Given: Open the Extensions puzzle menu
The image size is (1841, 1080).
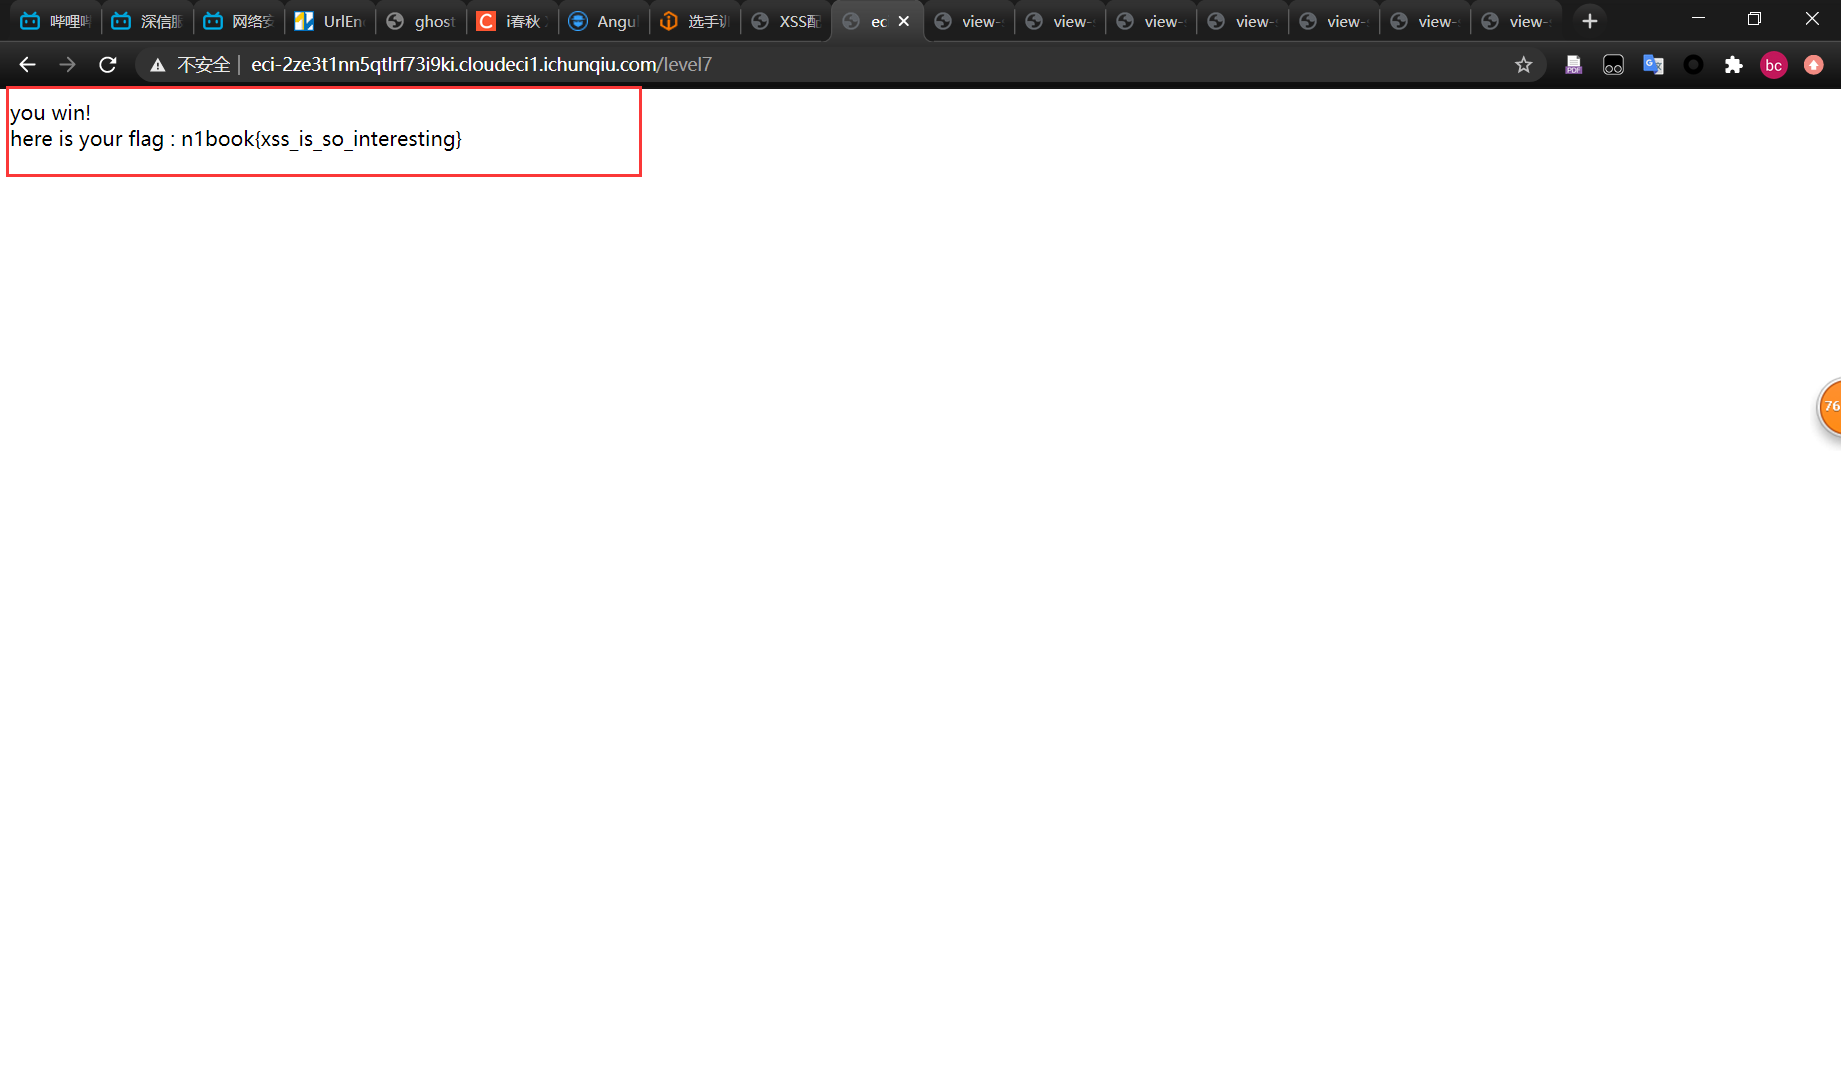Looking at the screenshot, I should point(1733,65).
